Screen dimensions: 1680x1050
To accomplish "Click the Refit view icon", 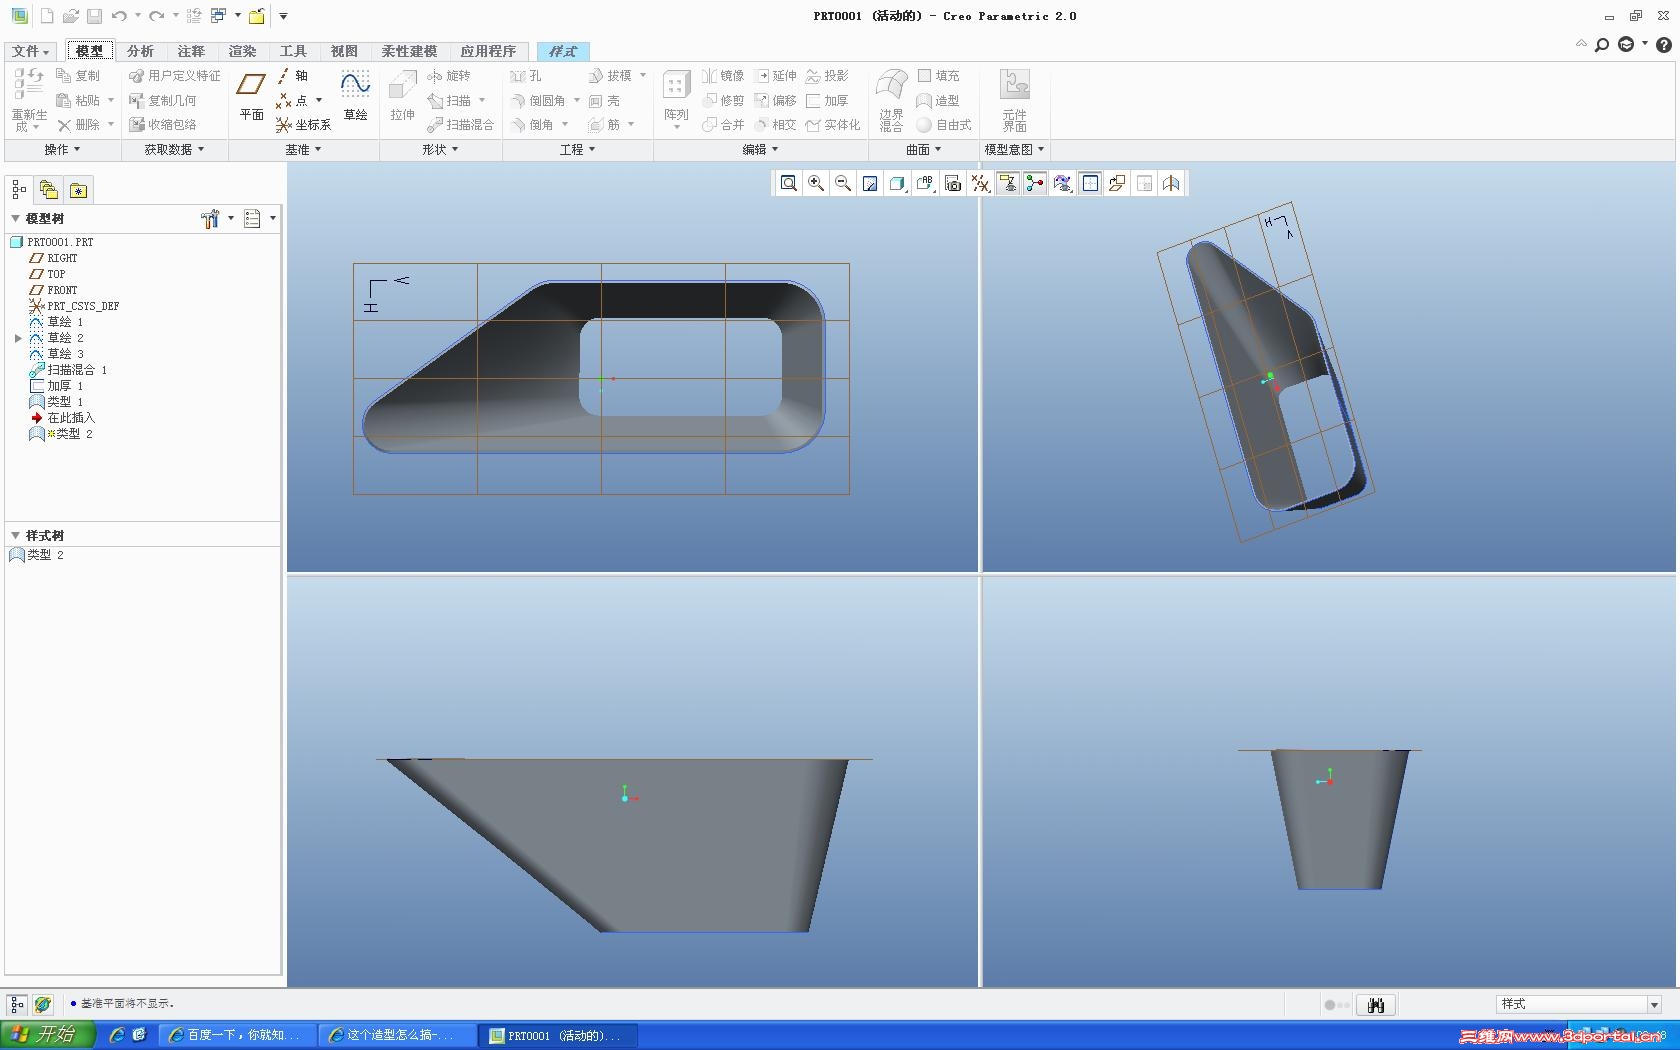I will coord(789,183).
